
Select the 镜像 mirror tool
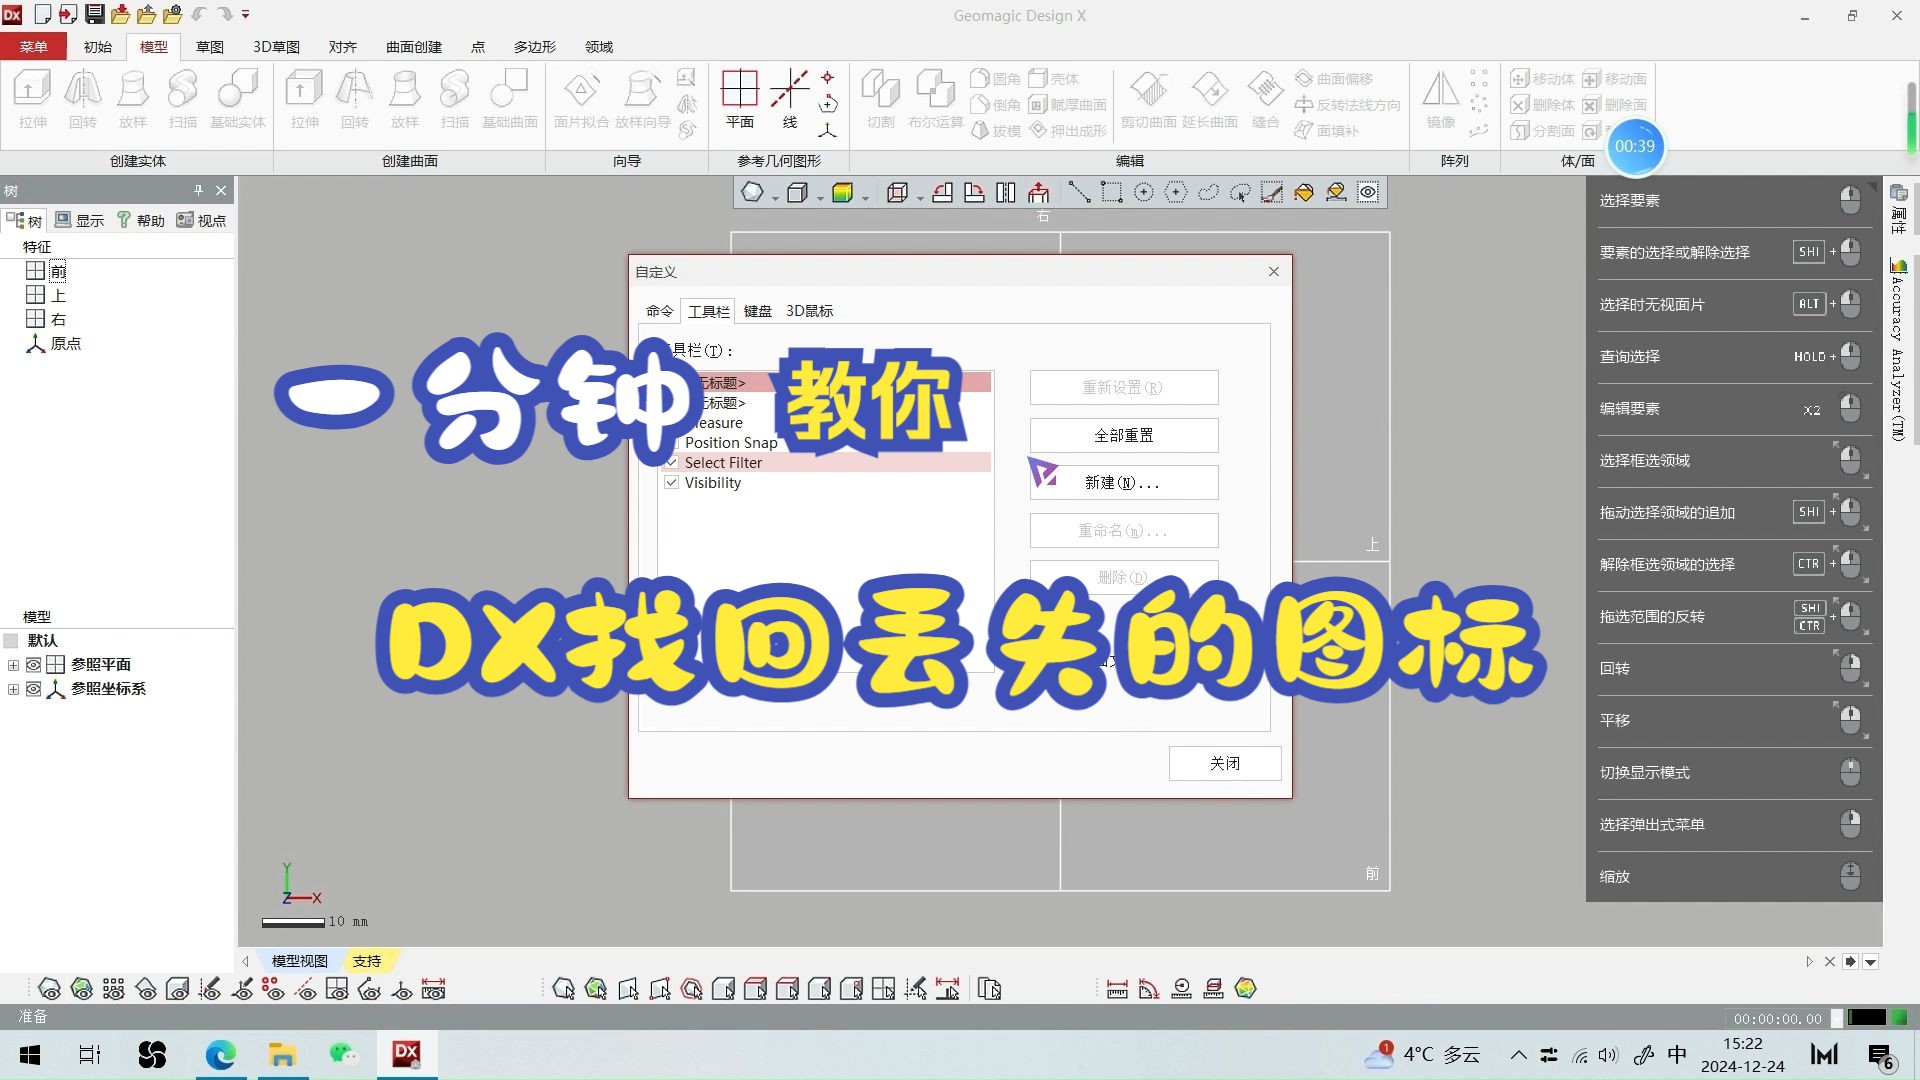(1440, 100)
